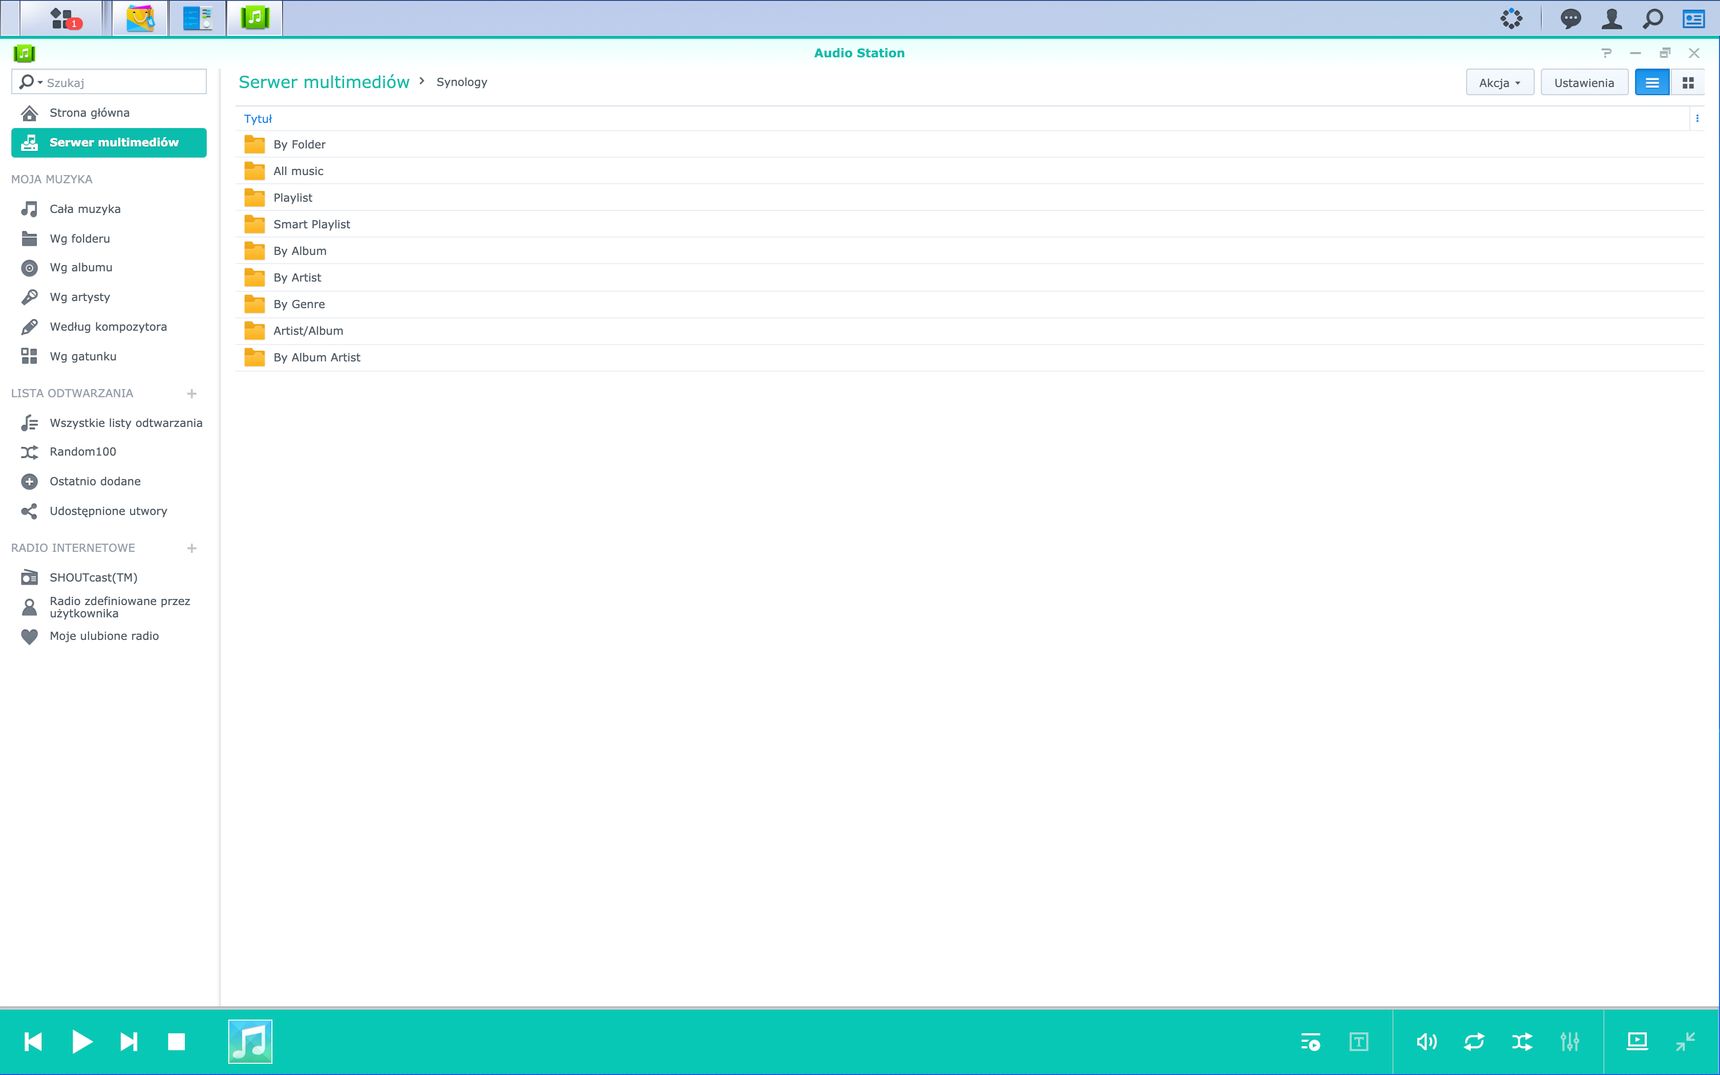This screenshot has height=1075, width=1720.
Task: Open Udostępnione utwory
Action: pyautogui.click(x=109, y=511)
